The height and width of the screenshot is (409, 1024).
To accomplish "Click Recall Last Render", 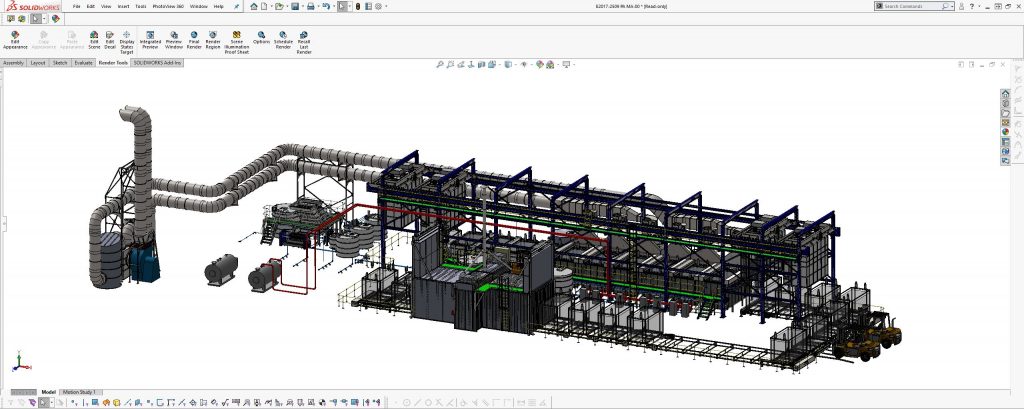I will click(303, 39).
